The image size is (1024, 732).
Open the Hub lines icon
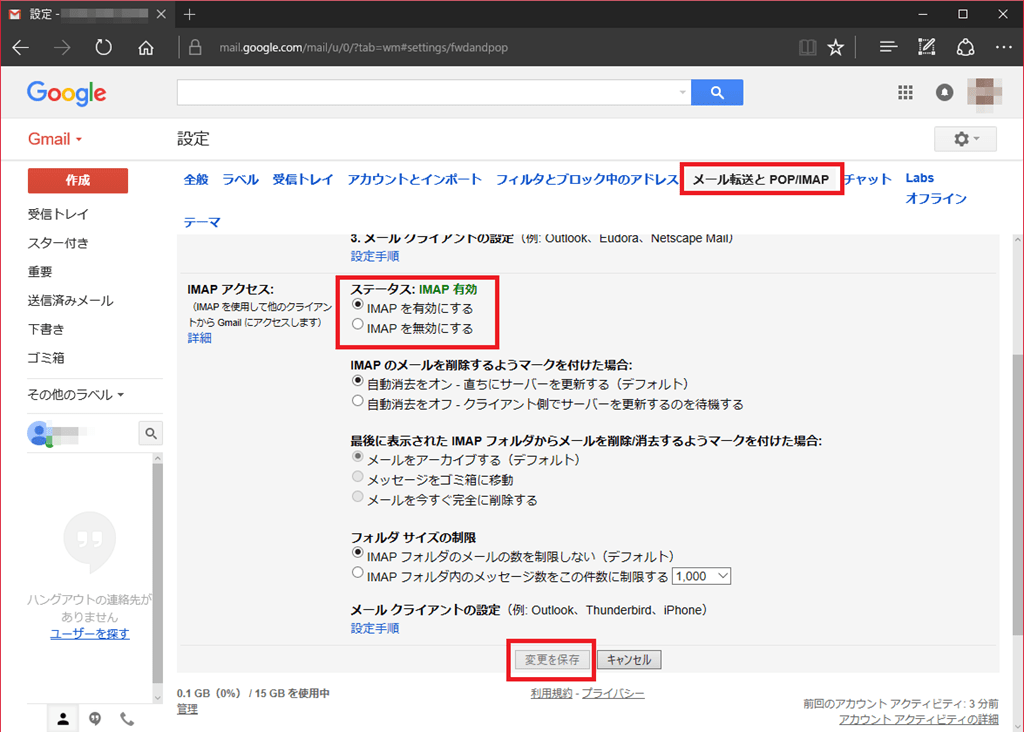point(888,47)
